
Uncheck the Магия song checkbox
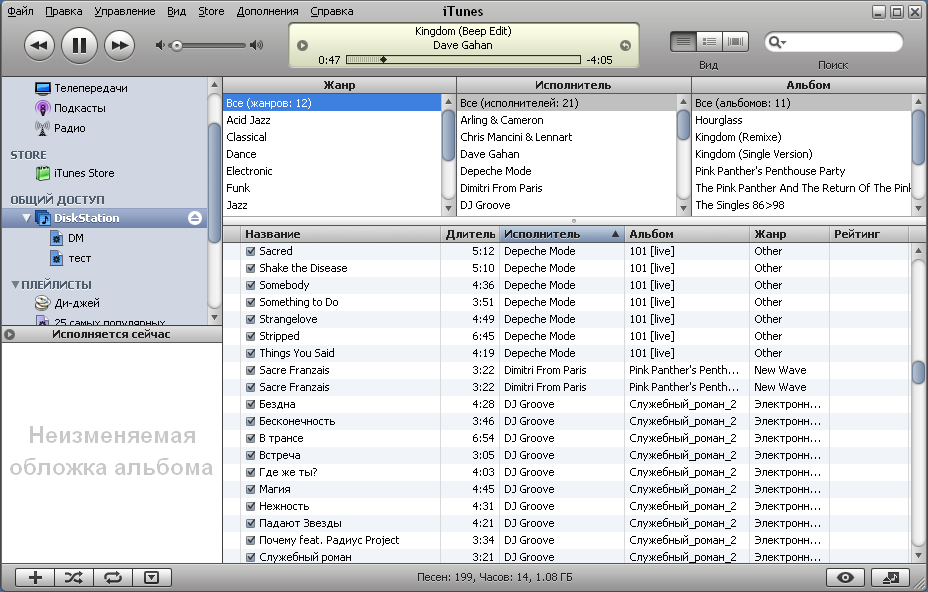point(250,490)
